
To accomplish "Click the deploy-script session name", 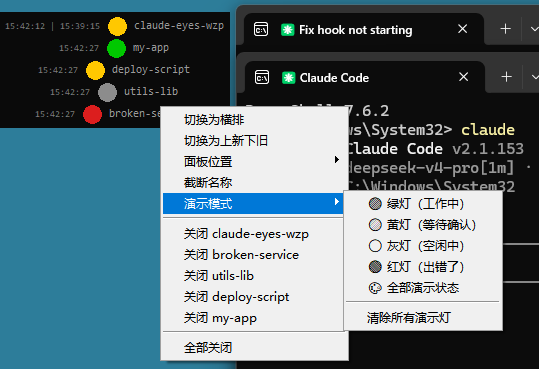I will coord(151,69).
